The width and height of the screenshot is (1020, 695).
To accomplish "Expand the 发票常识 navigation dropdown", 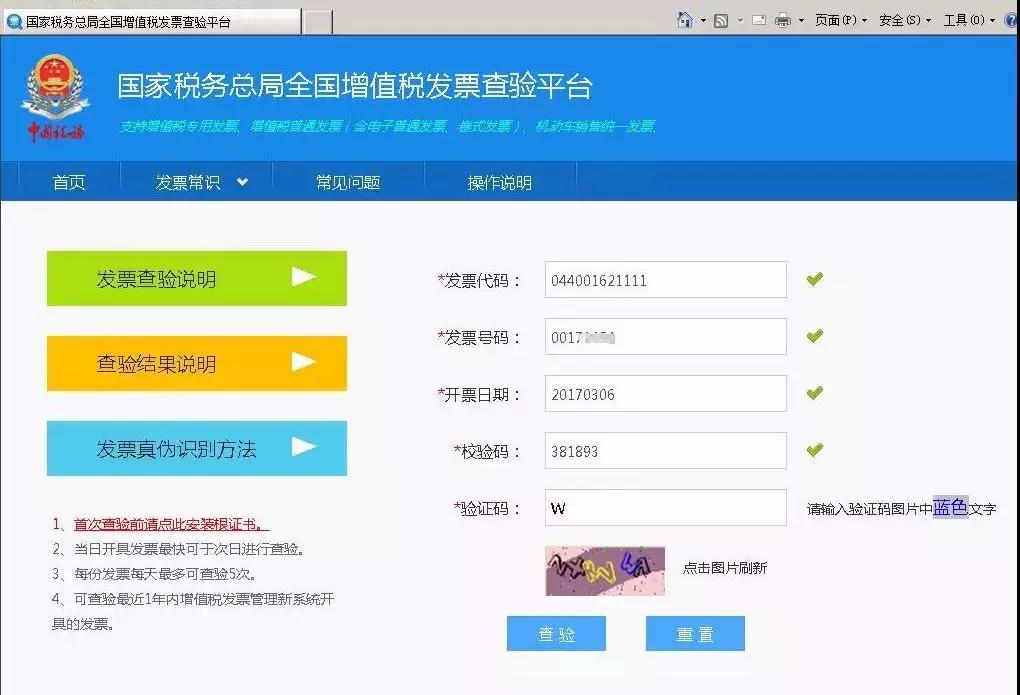I will (x=196, y=182).
